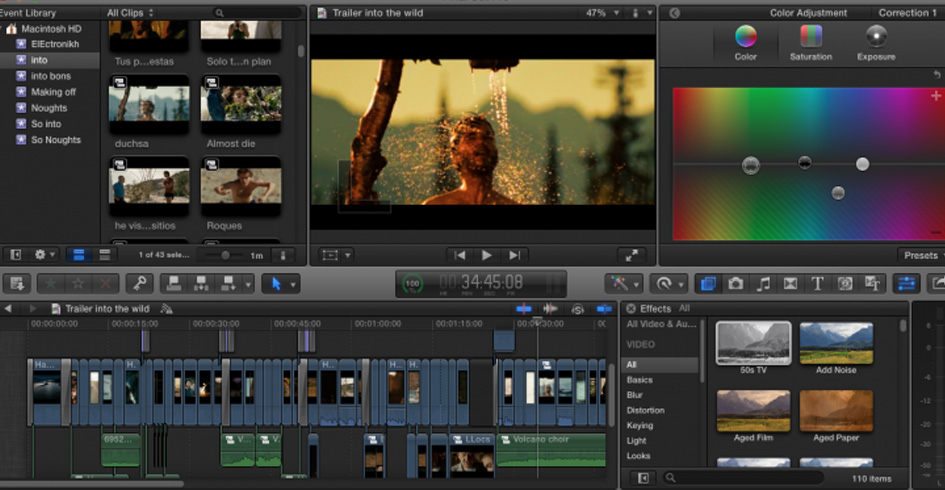
Task: Open the gear action menu in browser
Action: [45, 255]
